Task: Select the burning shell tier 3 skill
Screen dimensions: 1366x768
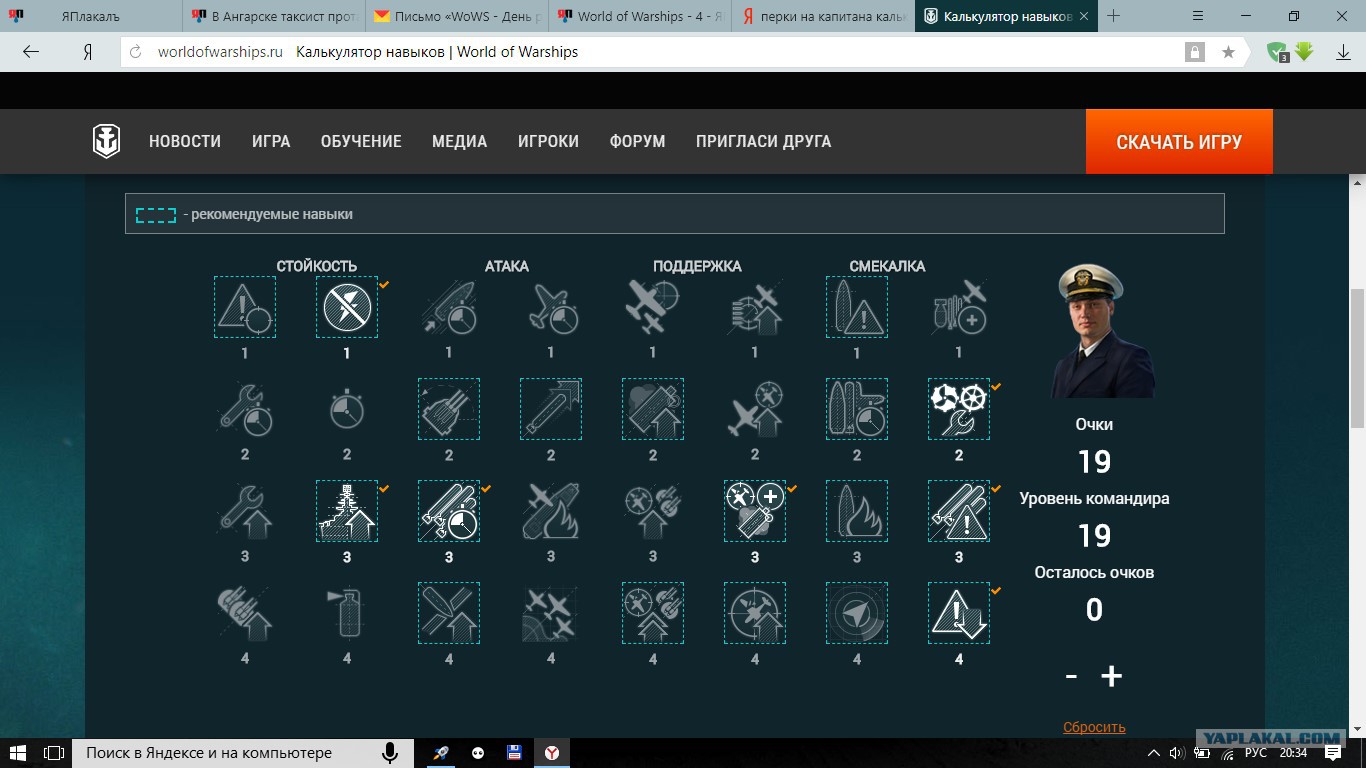Action: coord(857,511)
